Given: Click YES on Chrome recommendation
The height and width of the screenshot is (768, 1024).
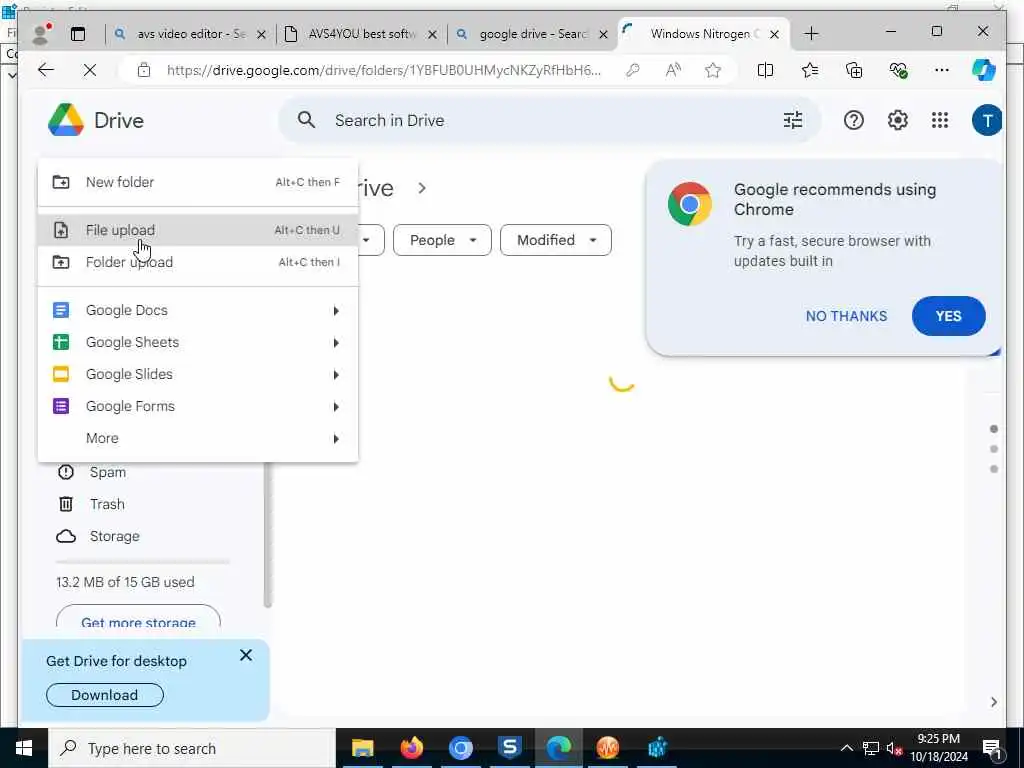Looking at the screenshot, I should (948, 316).
